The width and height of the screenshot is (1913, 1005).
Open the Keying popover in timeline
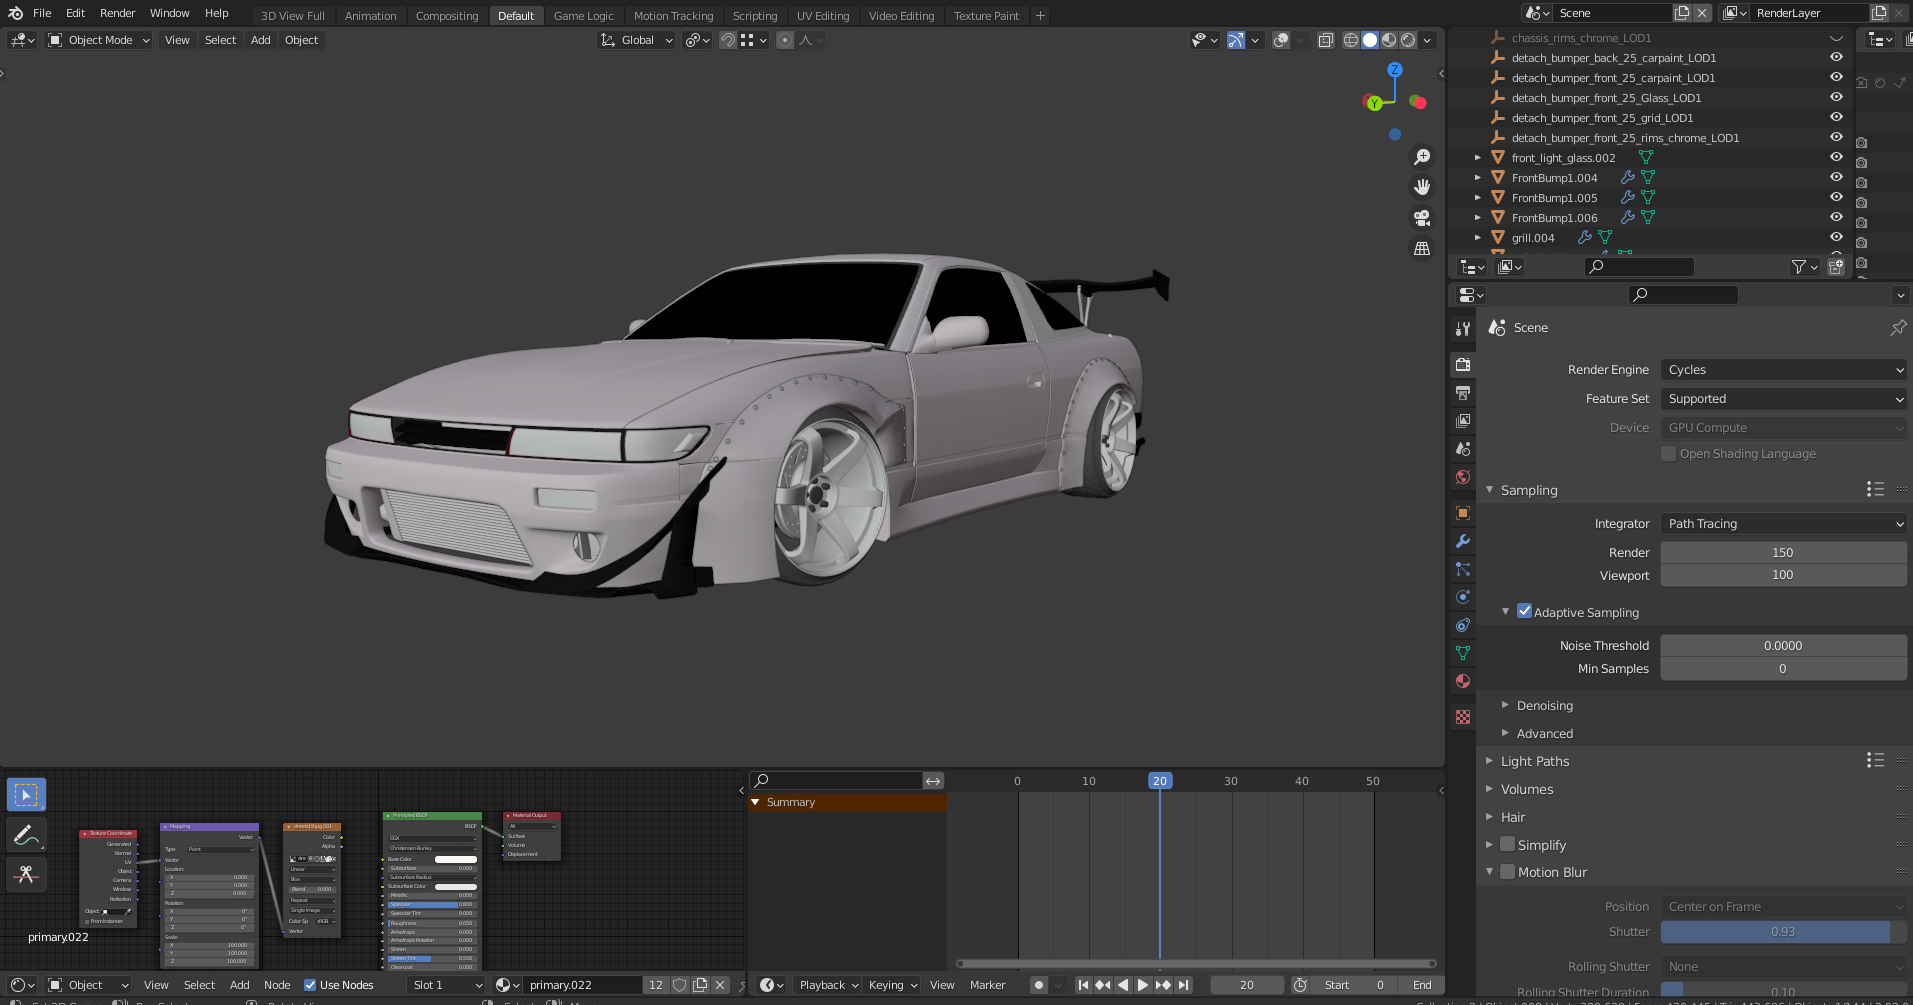892,985
